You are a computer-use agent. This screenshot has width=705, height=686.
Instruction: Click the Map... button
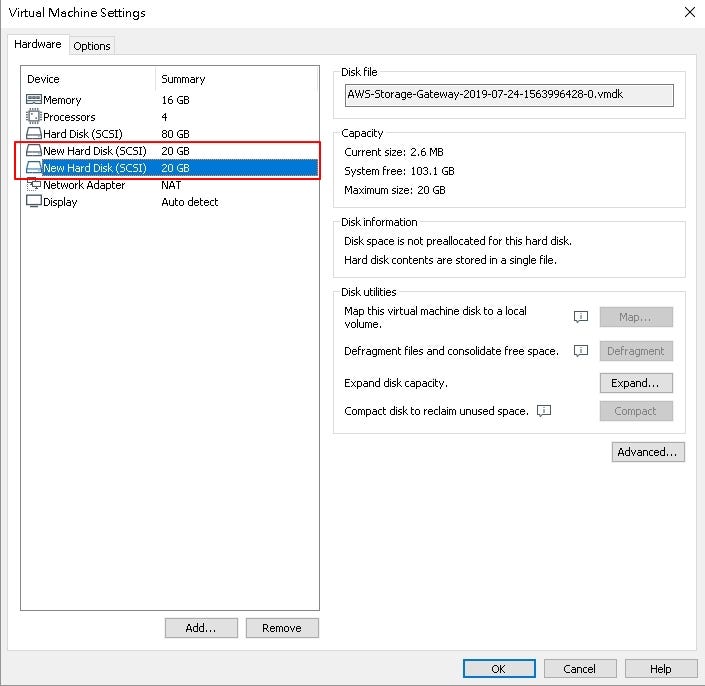[x=636, y=317]
